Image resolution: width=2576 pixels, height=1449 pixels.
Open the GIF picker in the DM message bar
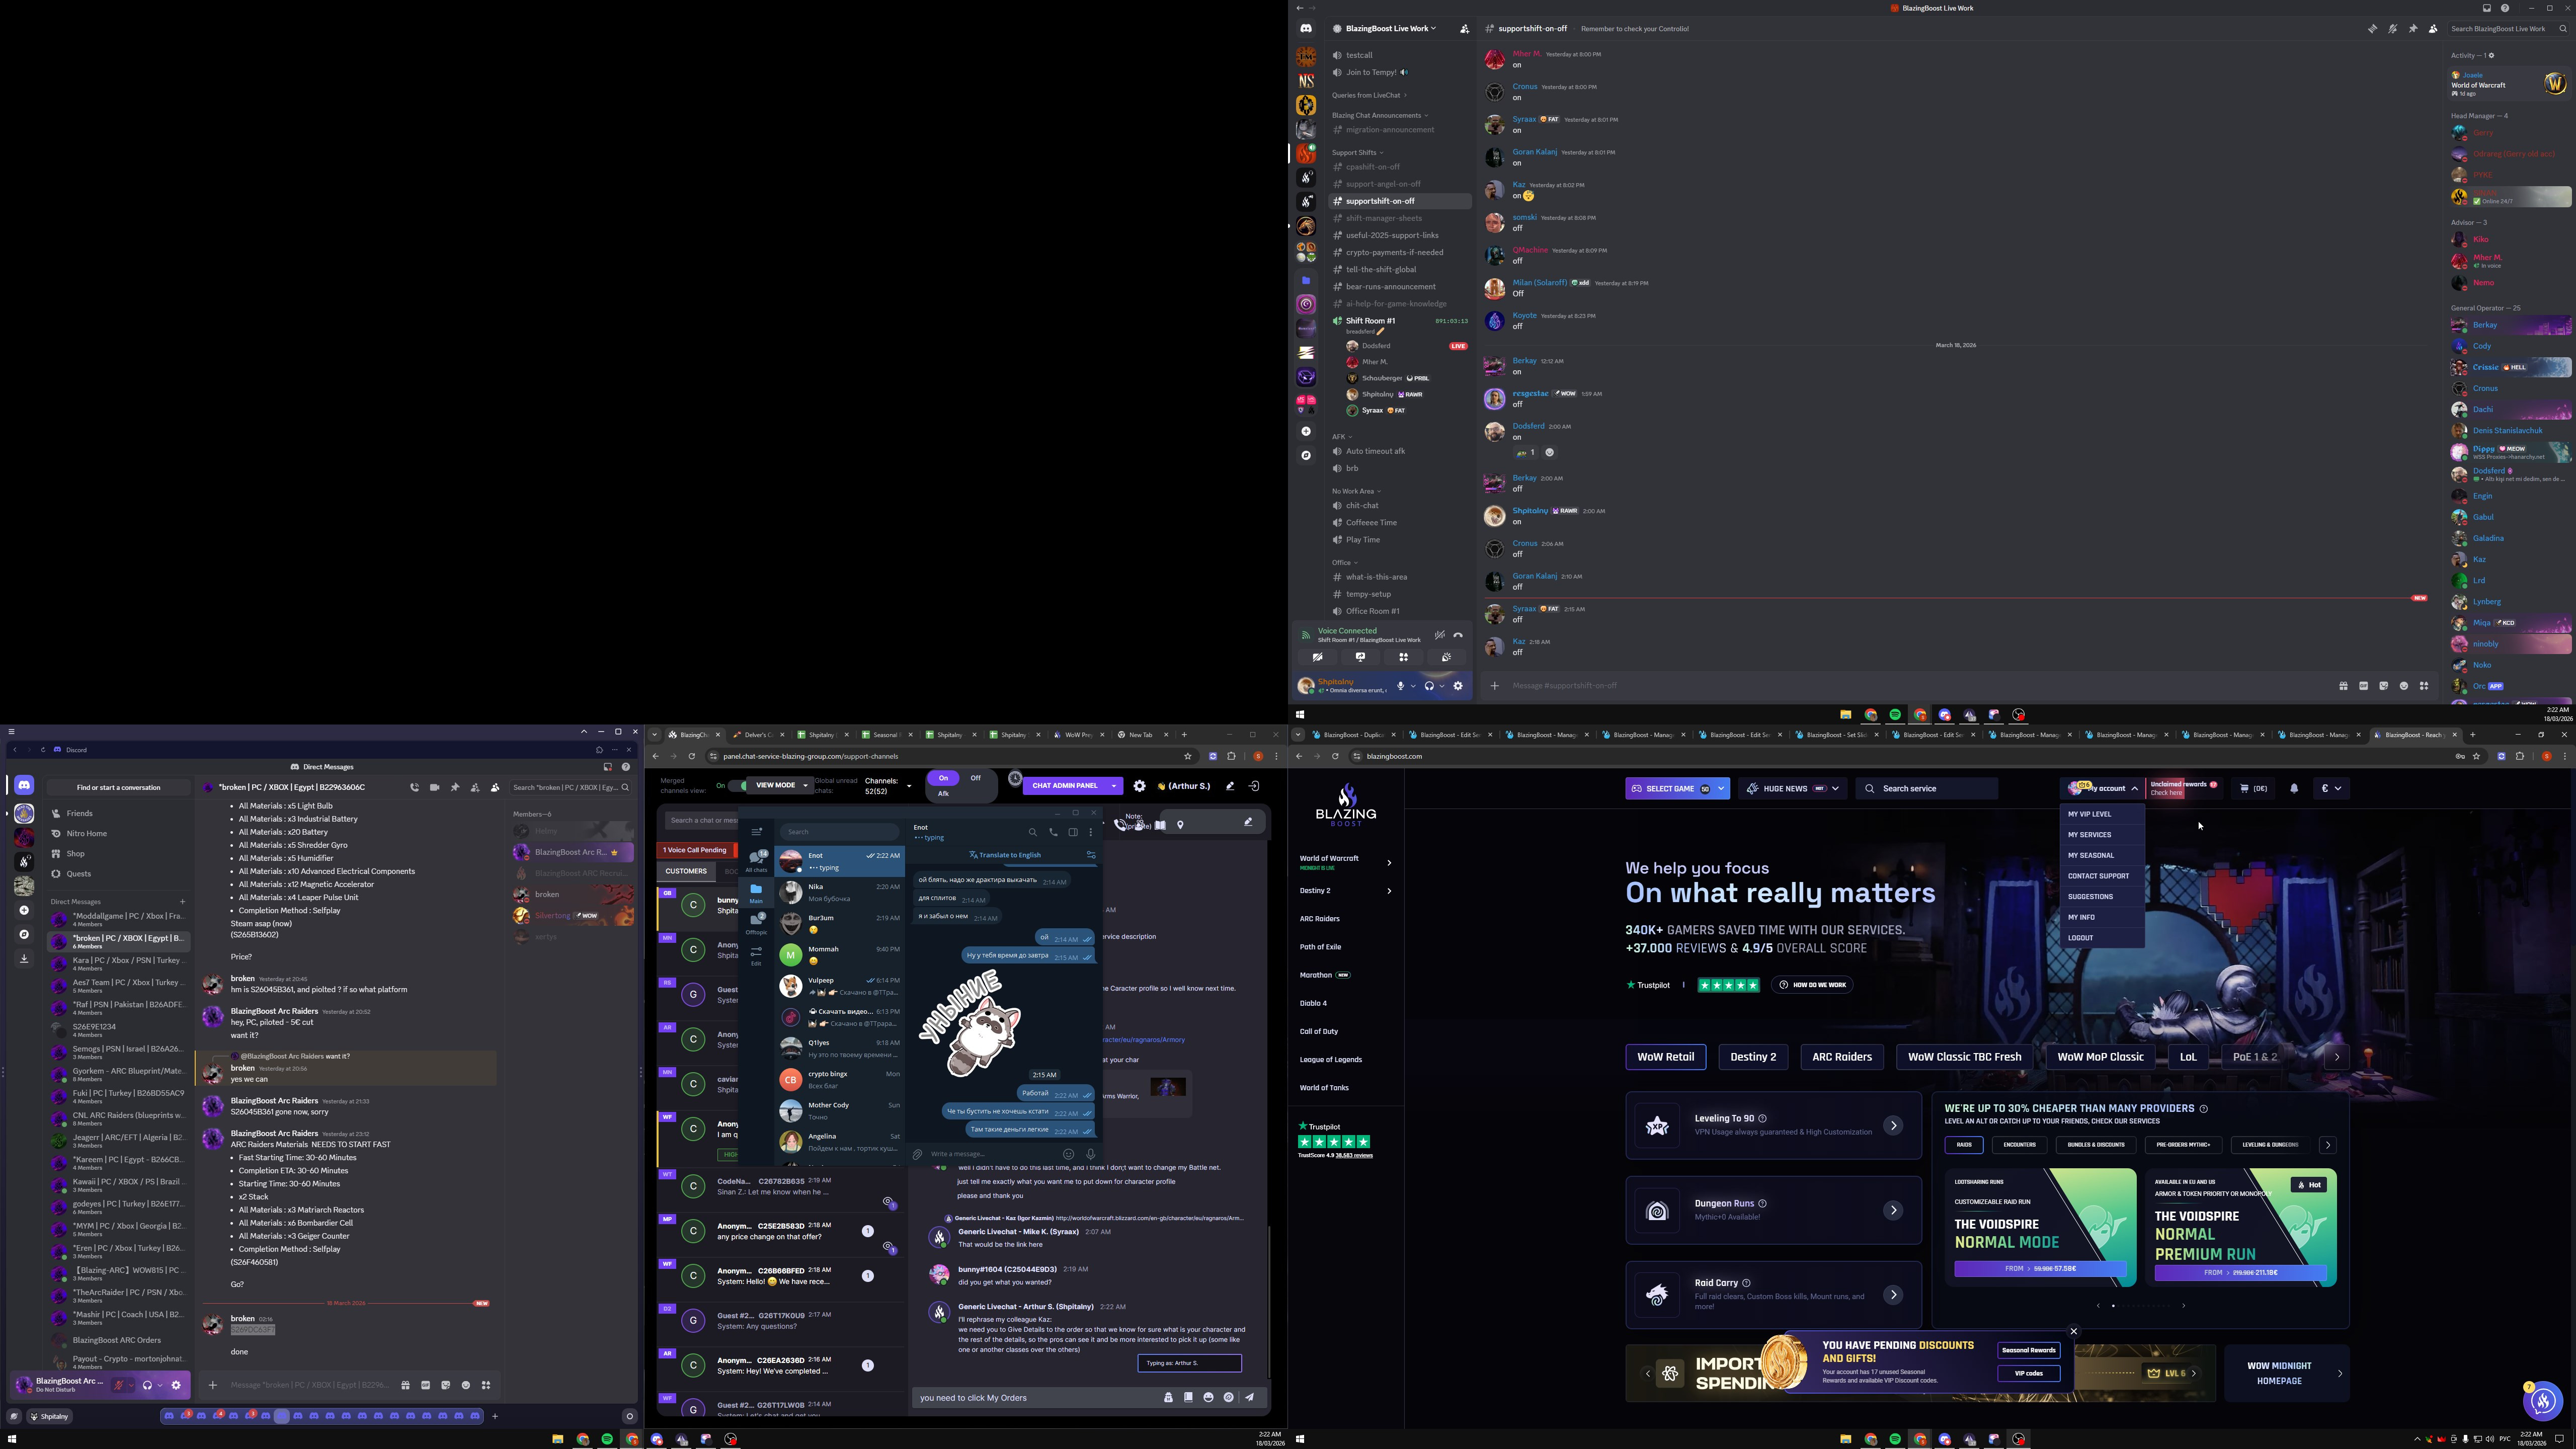pyautogui.click(x=425, y=1385)
